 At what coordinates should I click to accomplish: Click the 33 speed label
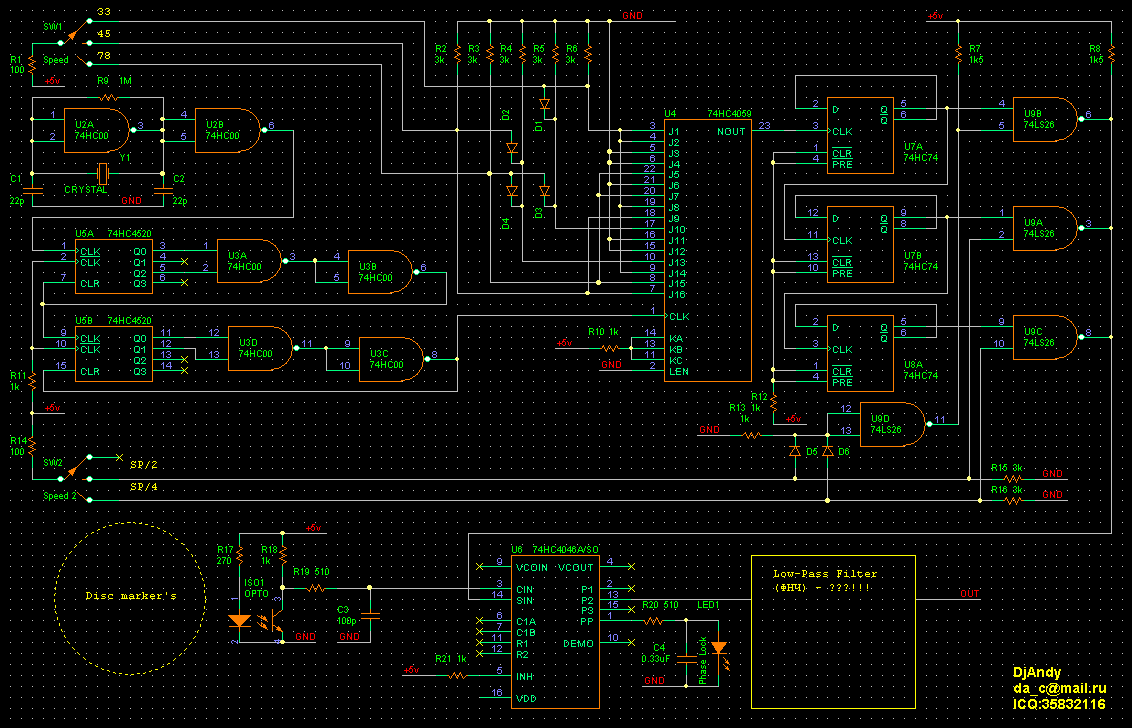103,12
